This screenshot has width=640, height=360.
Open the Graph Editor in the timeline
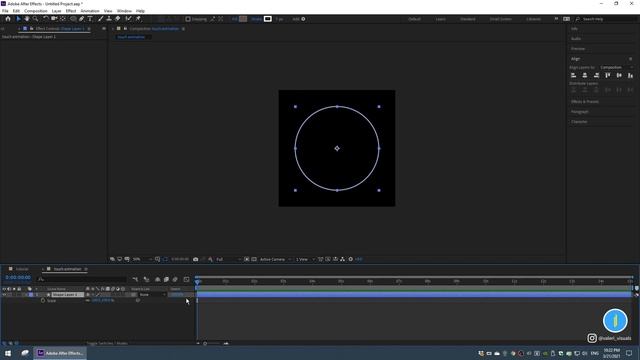click(x=187, y=279)
